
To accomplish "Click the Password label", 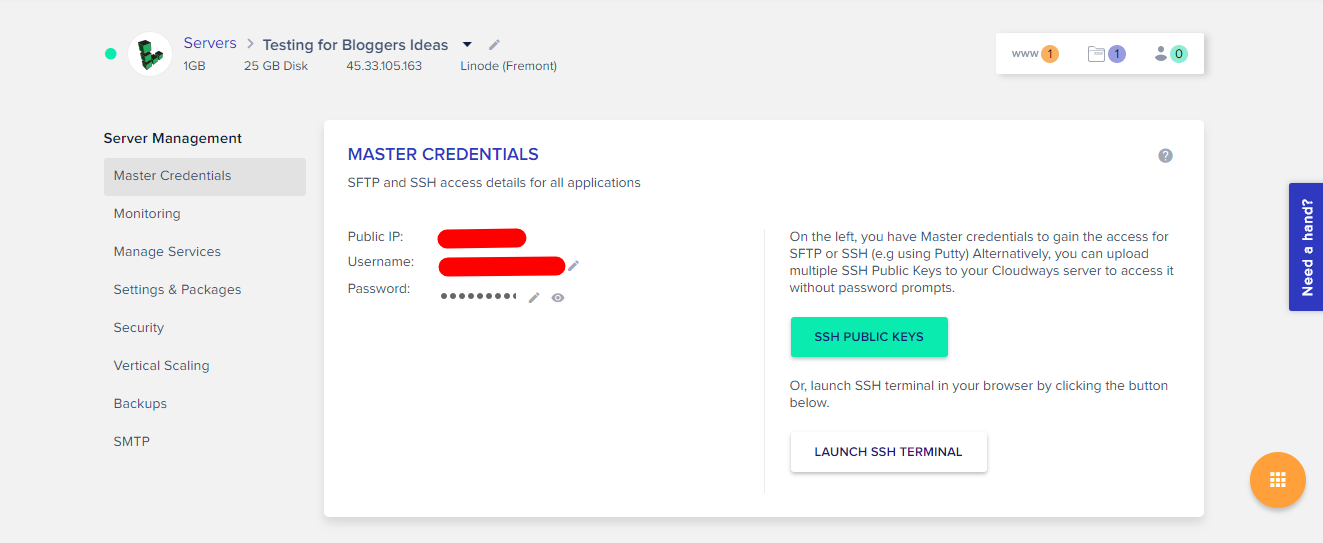I will 379,289.
